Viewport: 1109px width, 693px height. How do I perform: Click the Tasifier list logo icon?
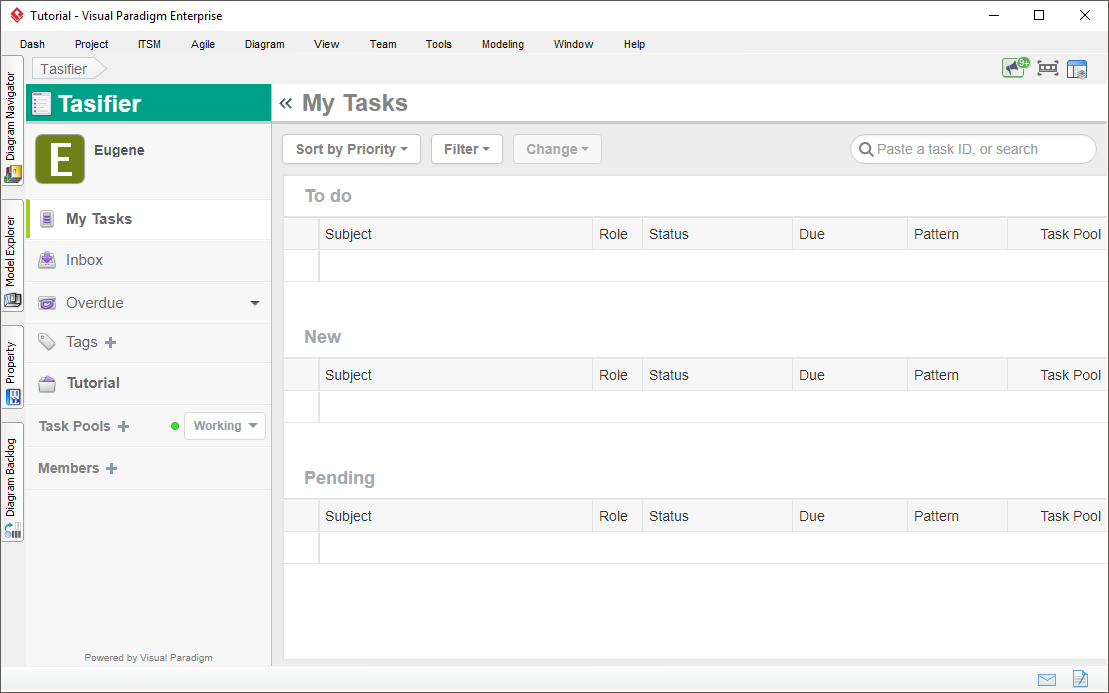click(x=42, y=103)
